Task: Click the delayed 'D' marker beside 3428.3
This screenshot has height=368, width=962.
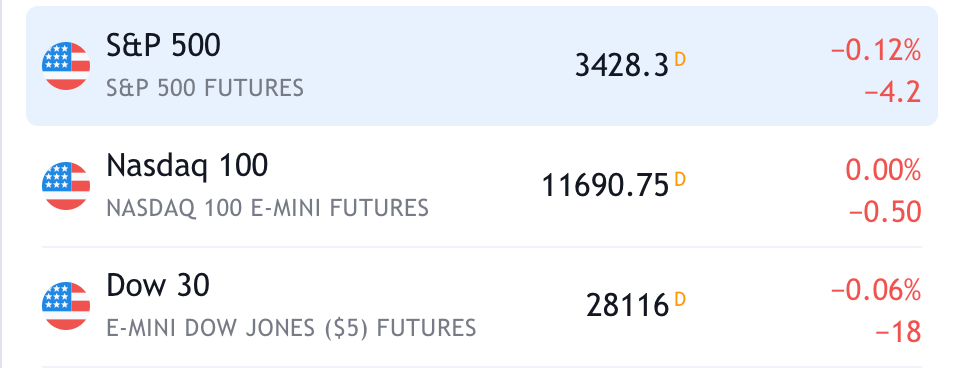Action: 680,59
